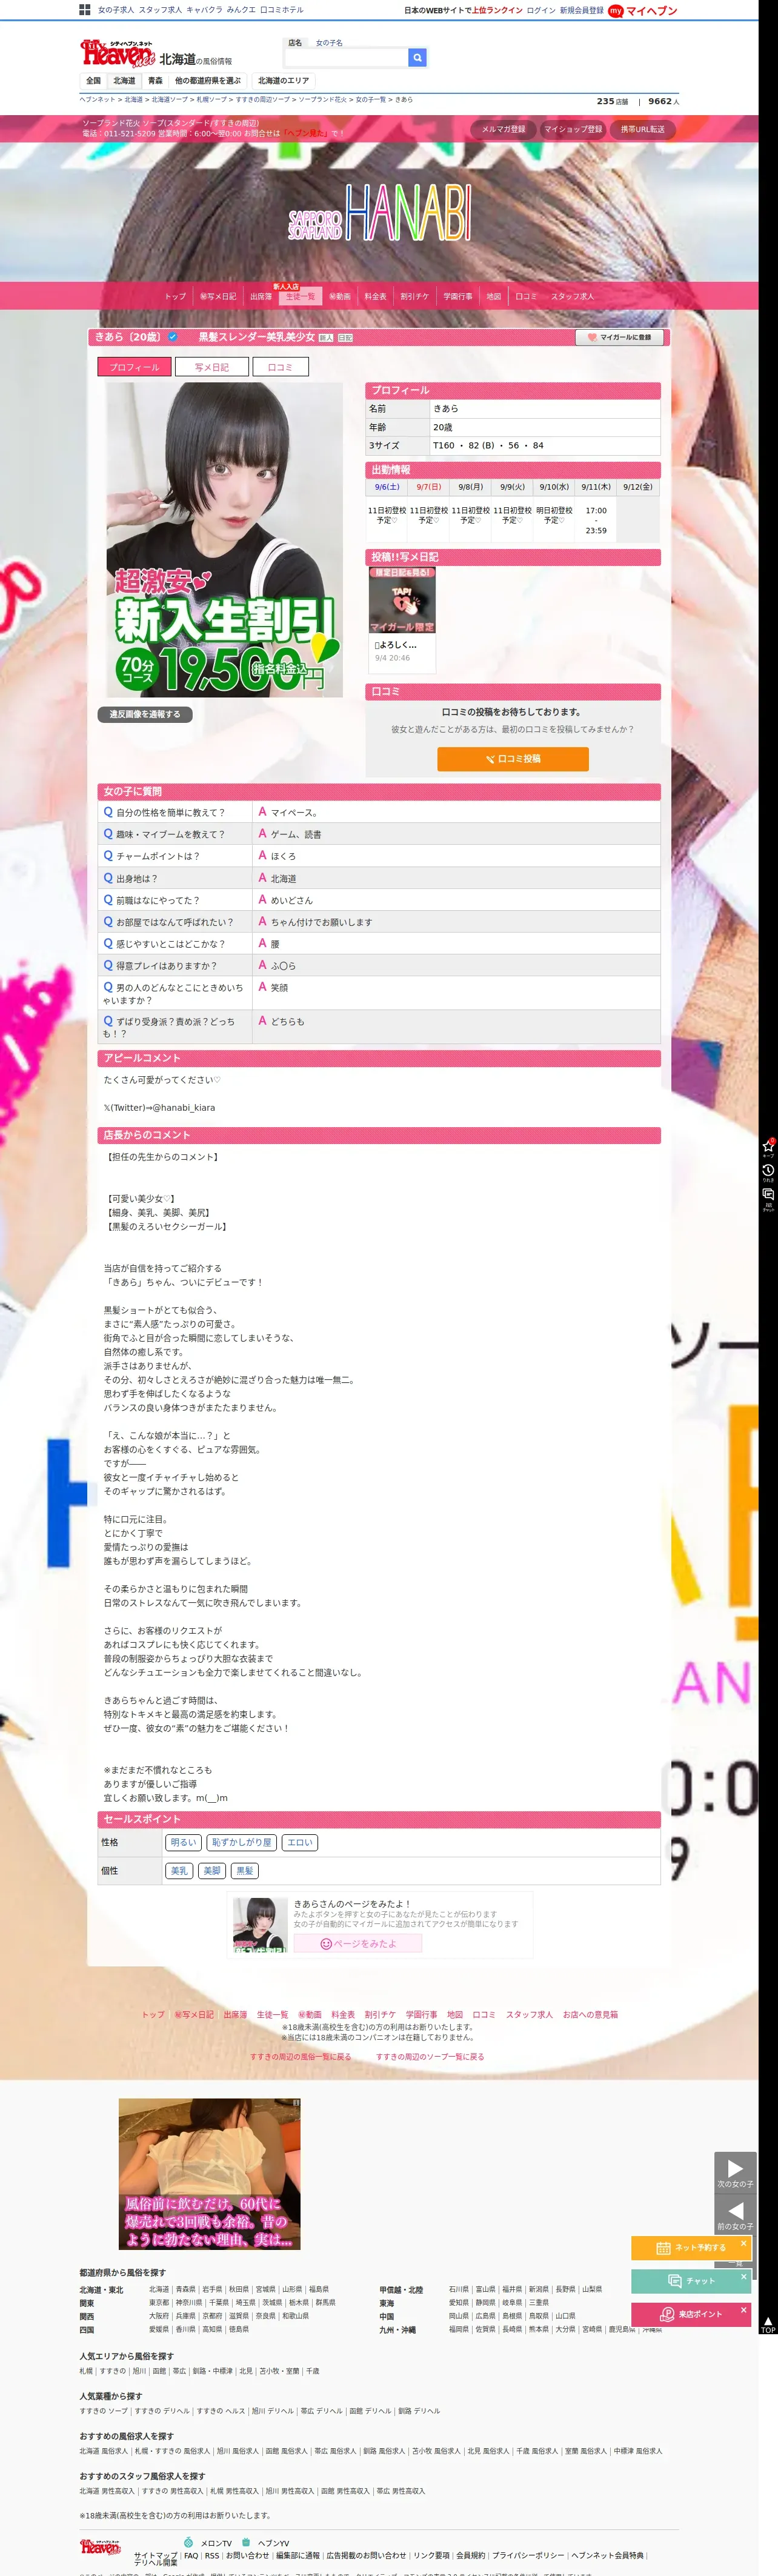Open 割引チケ in the shop nav bar
Viewport: 778px width, 2576px height.
pyautogui.click(x=414, y=296)
